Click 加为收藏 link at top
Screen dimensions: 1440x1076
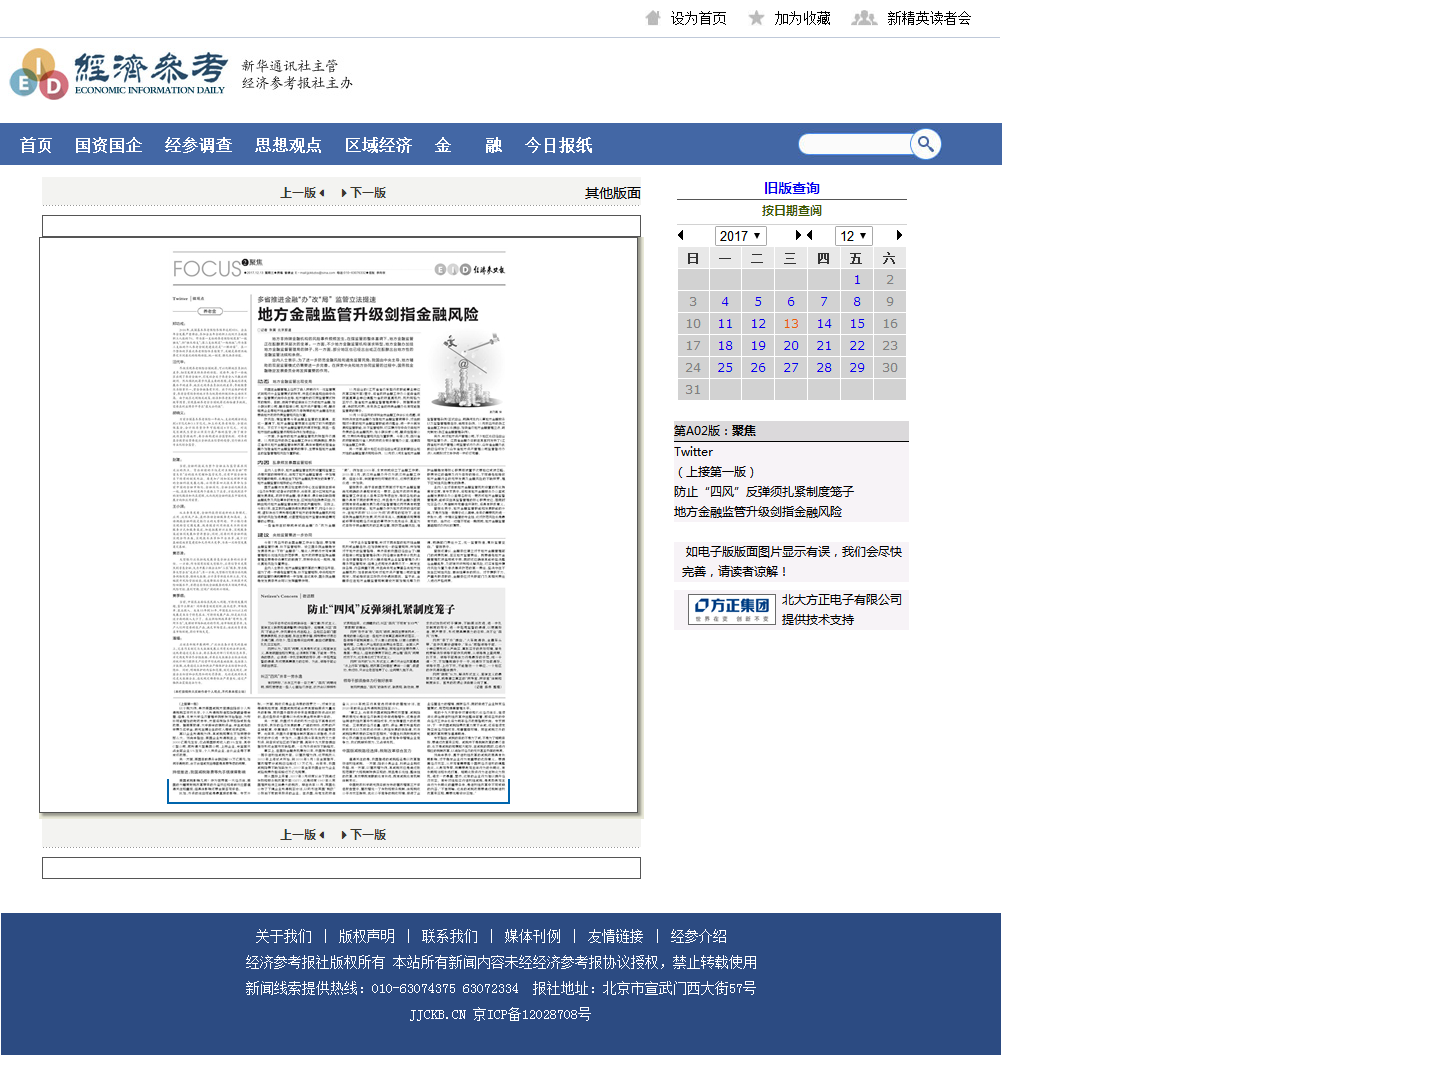[x=802, y=18]
